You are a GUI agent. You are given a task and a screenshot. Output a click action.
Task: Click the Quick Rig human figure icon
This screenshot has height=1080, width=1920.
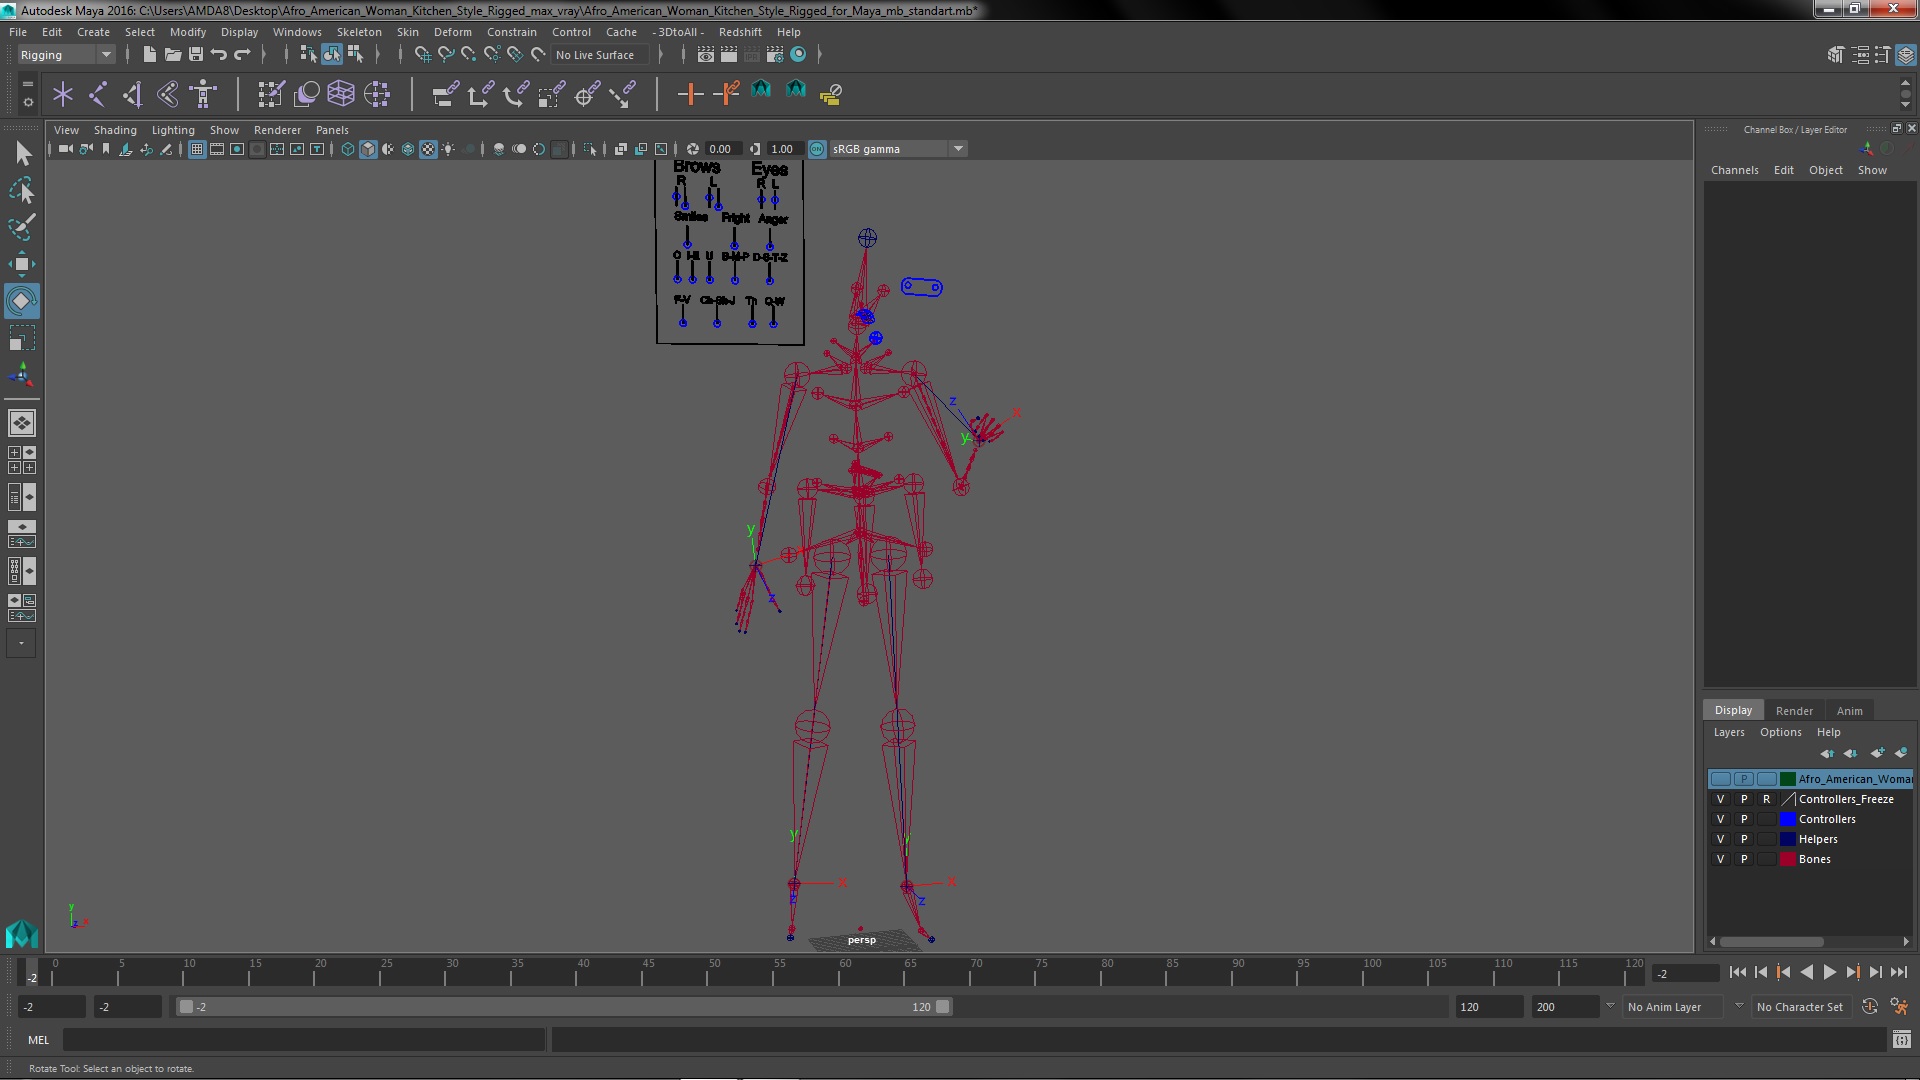203,94
